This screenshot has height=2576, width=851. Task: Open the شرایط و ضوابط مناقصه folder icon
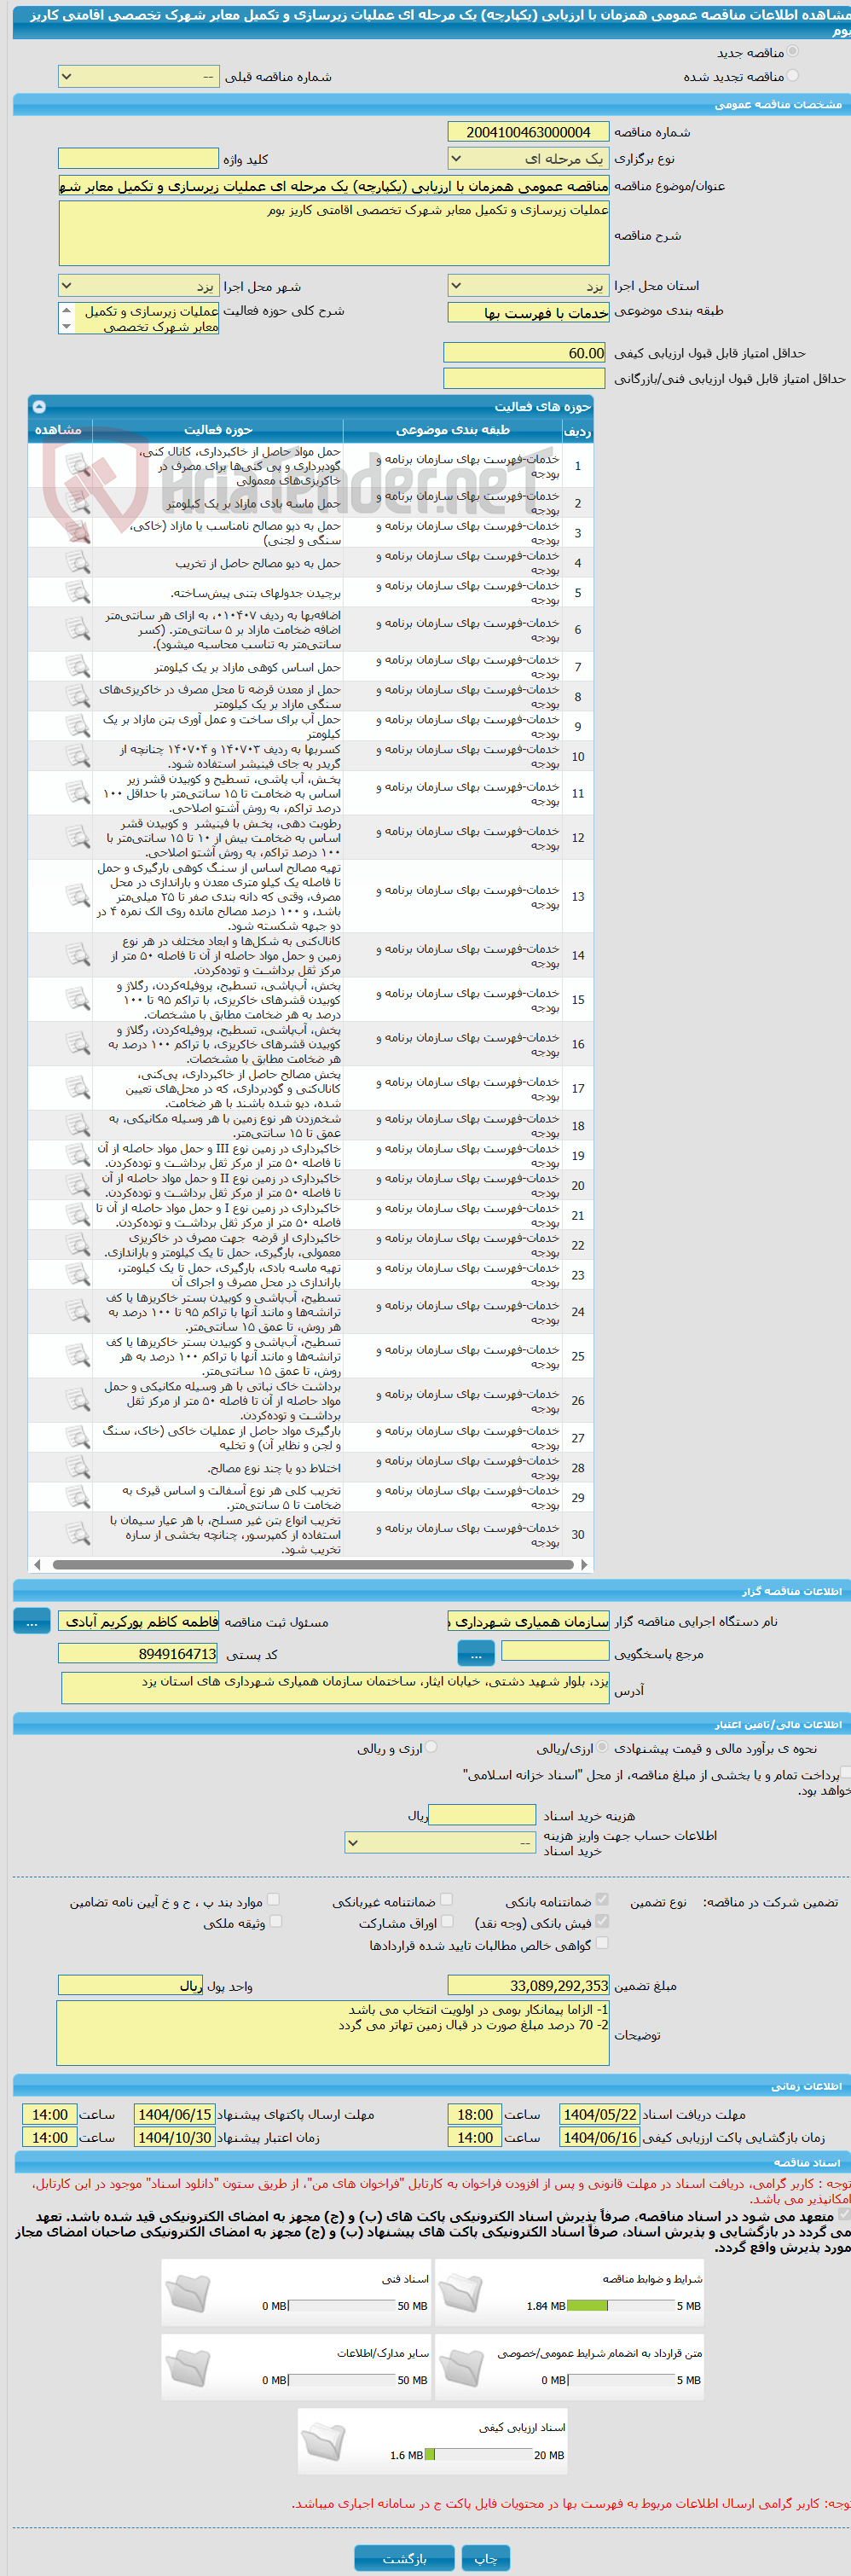(x=461, y=2294)
